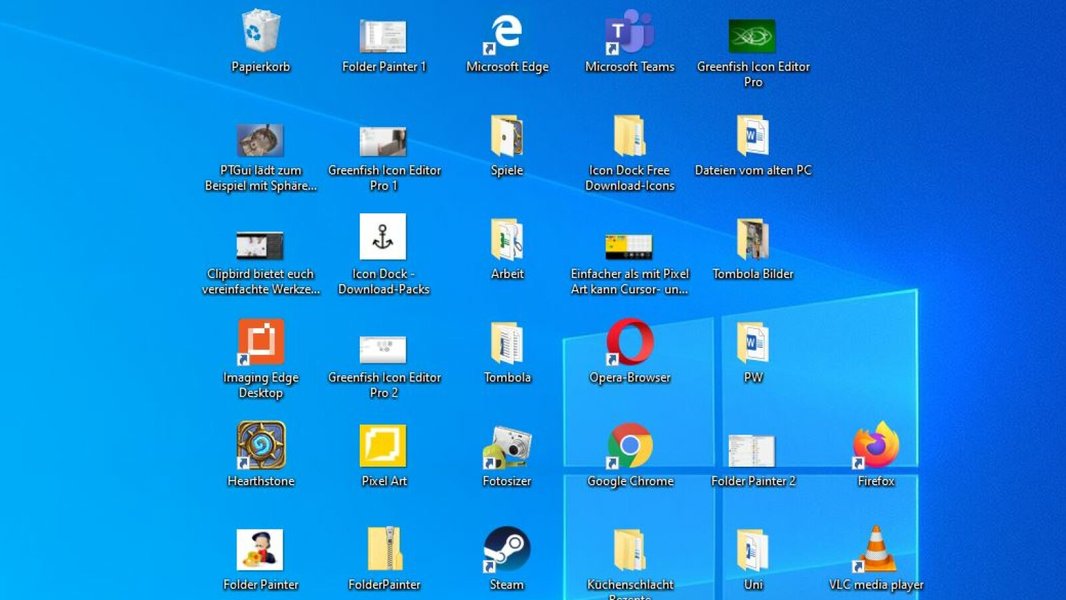Select the yellow Pixel Art icon
1066x600 pixels.
[383, 446]
